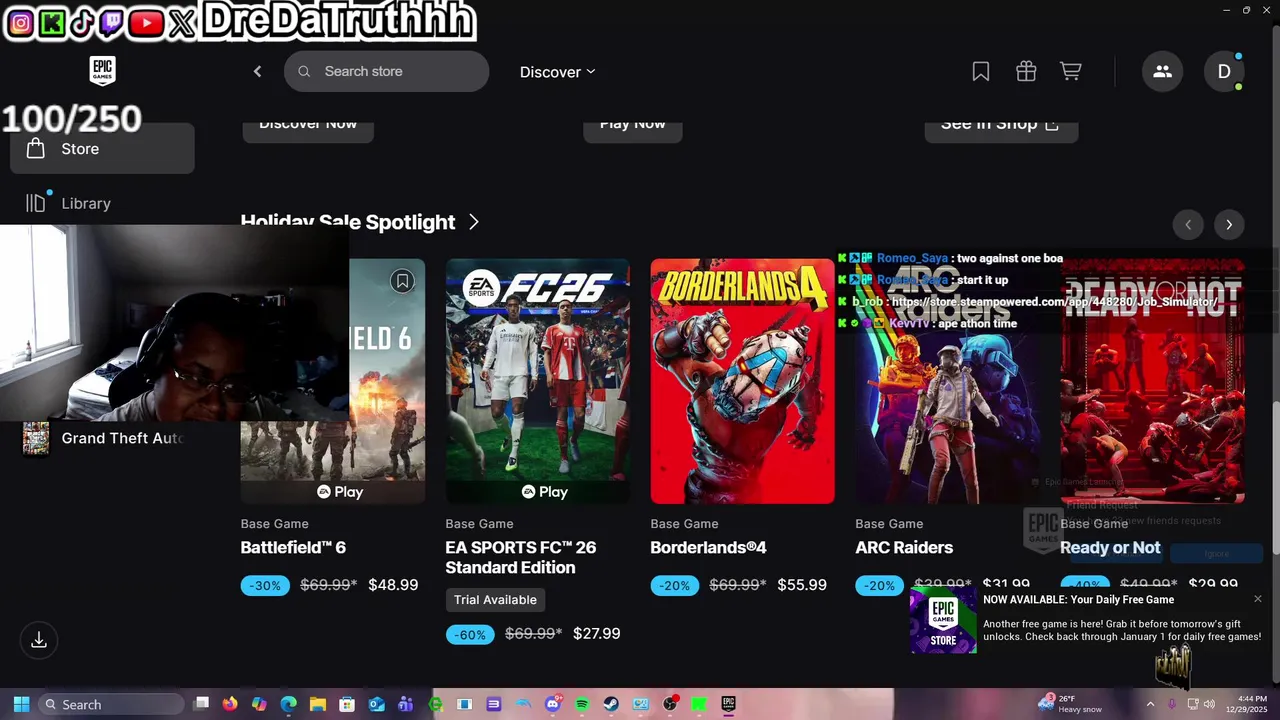Open Task View on the taskbar
This screenshot has width=1280, height=720.
tap(201, 703)
